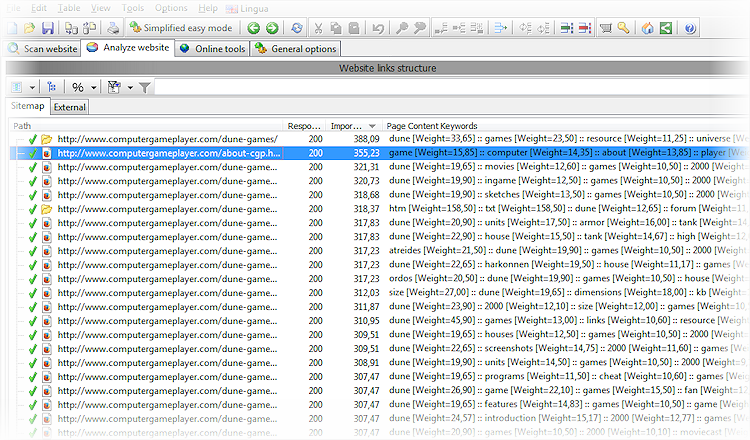Screen dimensions: 750x440
Task: Open the home page house icon
Action: pos(648,28)
